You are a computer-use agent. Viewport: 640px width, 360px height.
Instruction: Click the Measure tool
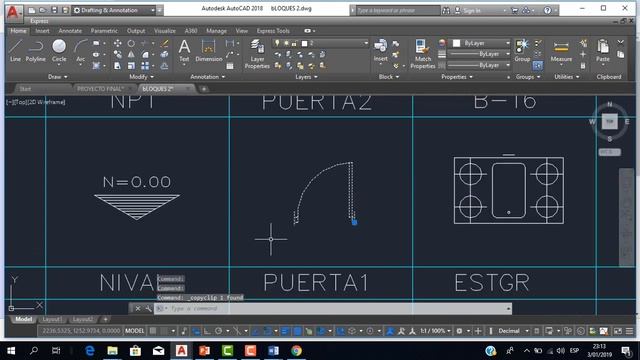(561, 51)
